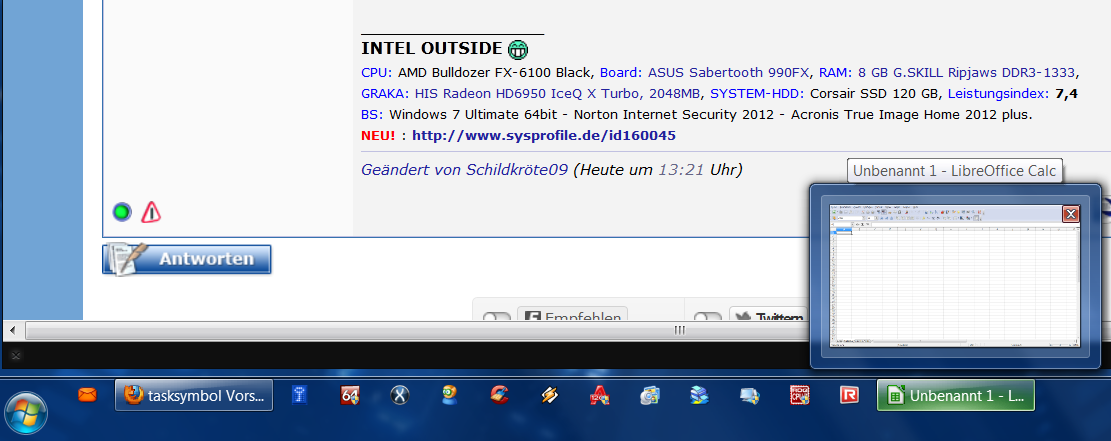Launch the red C swirl taskbar icon
The width and height of the screenshot is (1111, 441).
(x=500, y=395)
